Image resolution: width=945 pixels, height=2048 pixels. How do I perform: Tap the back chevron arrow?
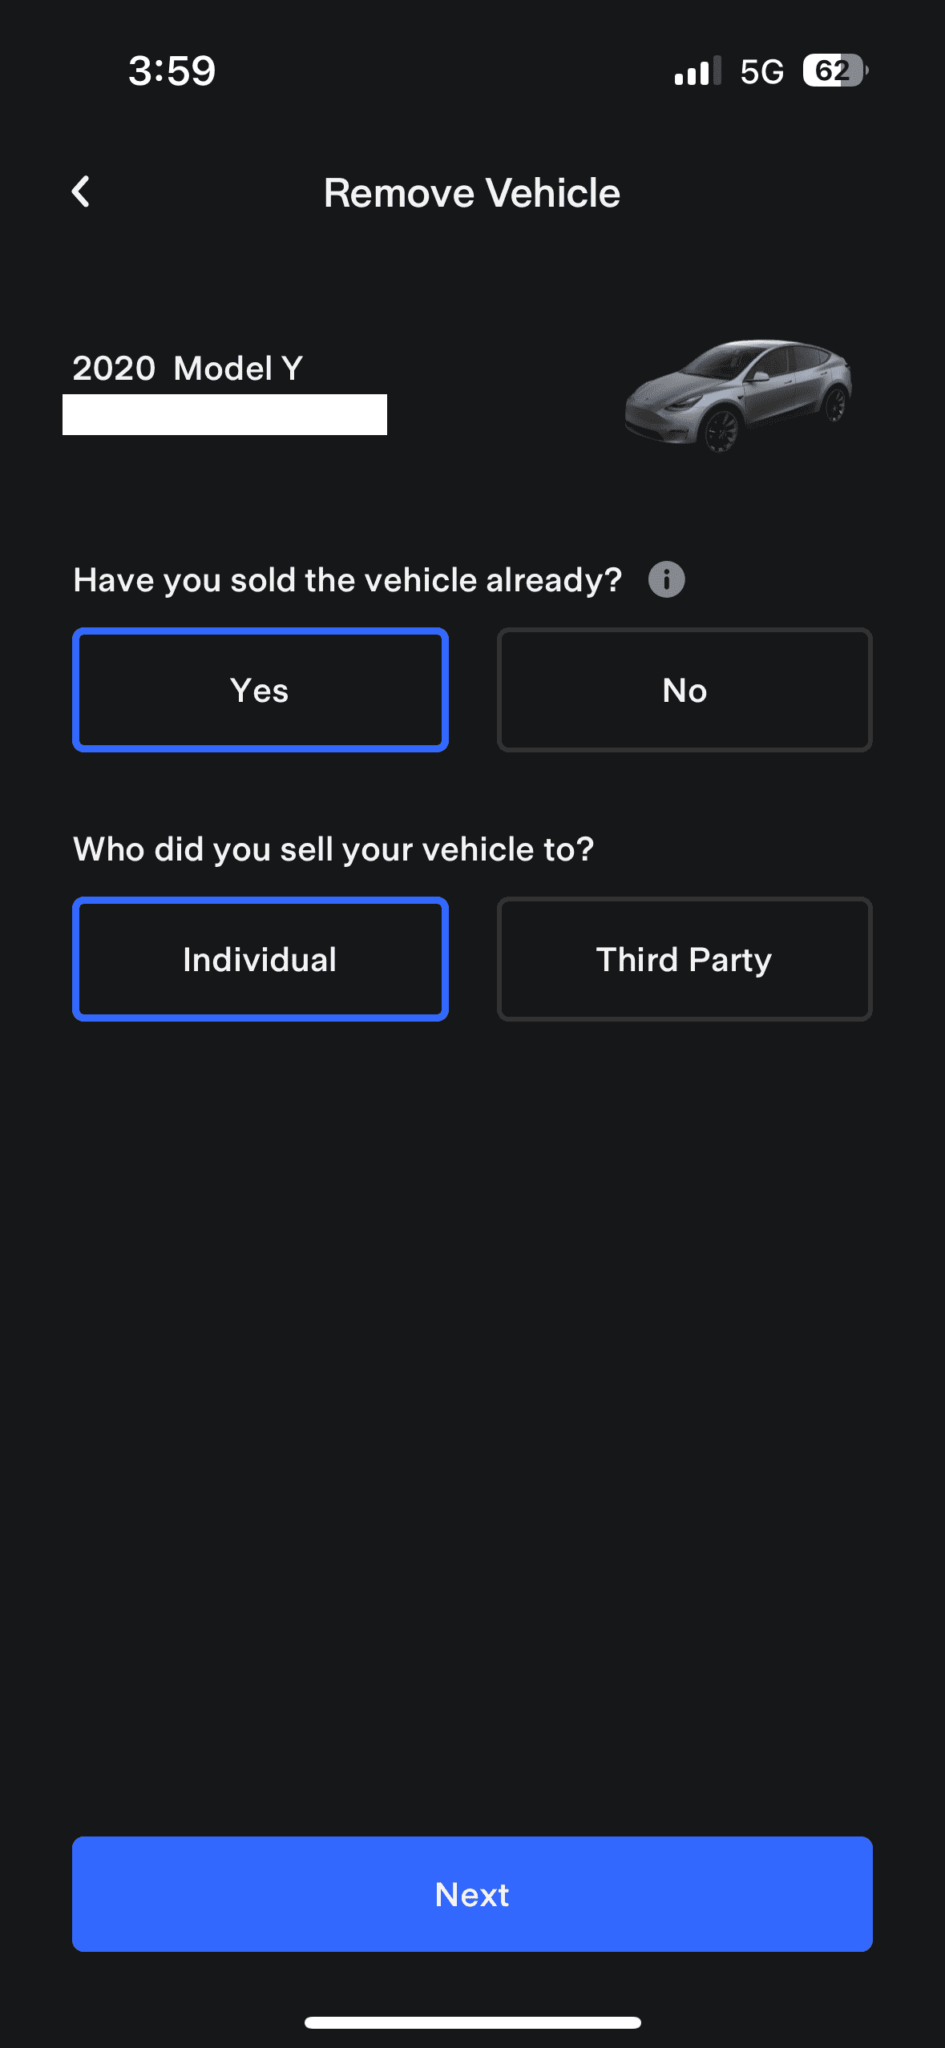click(x=80, y=191)
